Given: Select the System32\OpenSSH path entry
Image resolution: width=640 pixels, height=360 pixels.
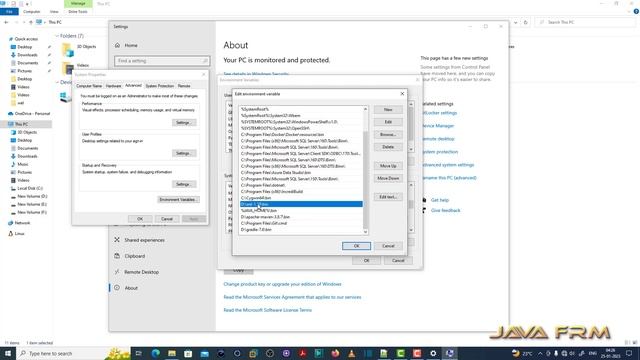Looking at the screenshot, I should [301, 128].
